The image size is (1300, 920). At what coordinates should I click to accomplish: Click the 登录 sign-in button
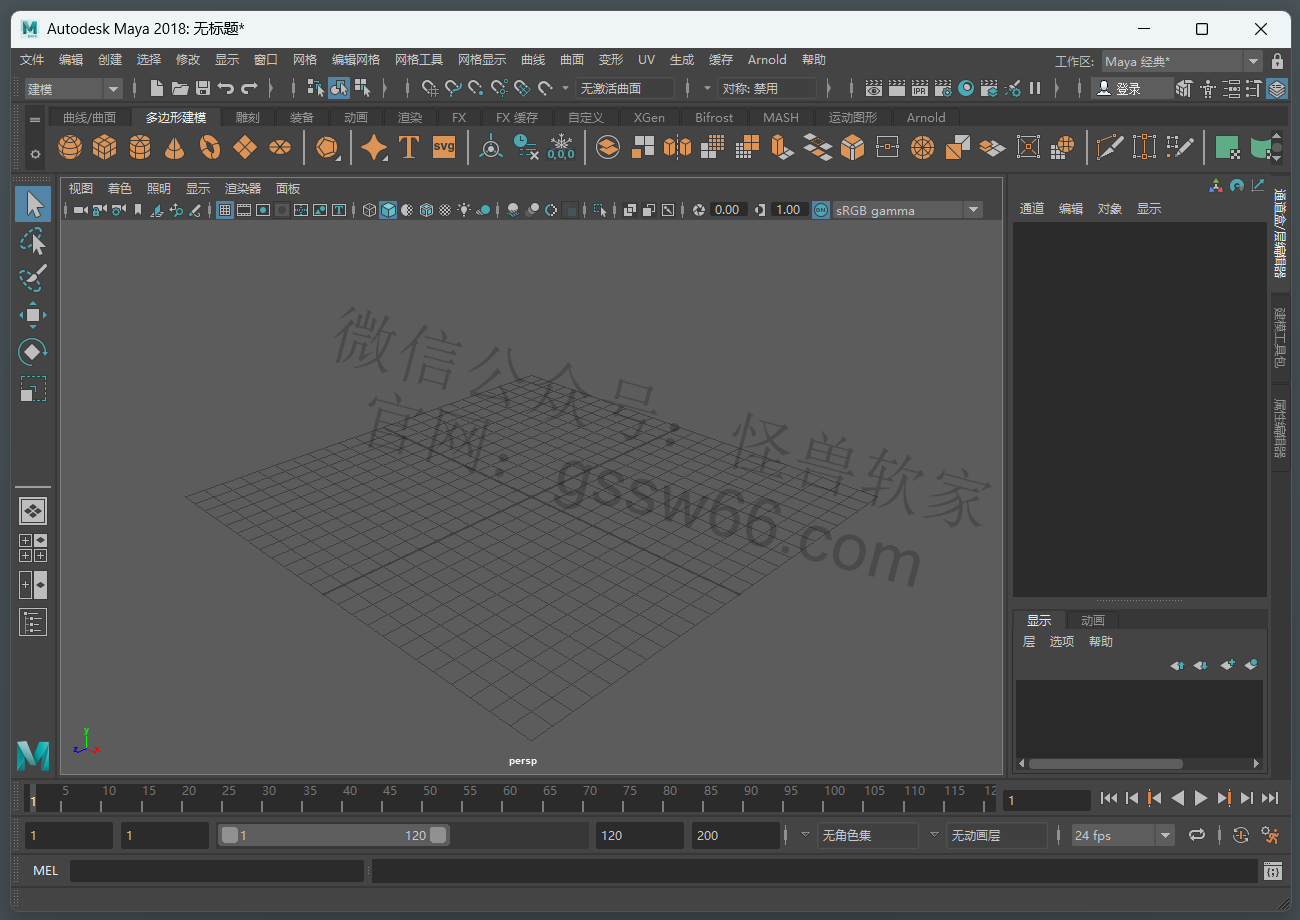pos(1130,89)
